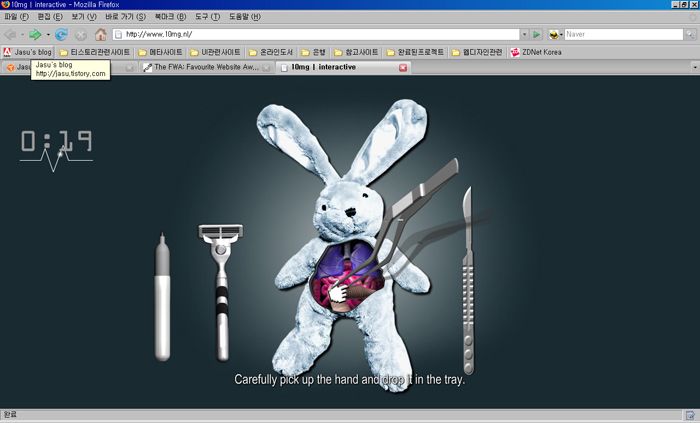The image size is (700, 423).
Task: Expand the address bar URL history dropdown
Action: coord(525,34)
